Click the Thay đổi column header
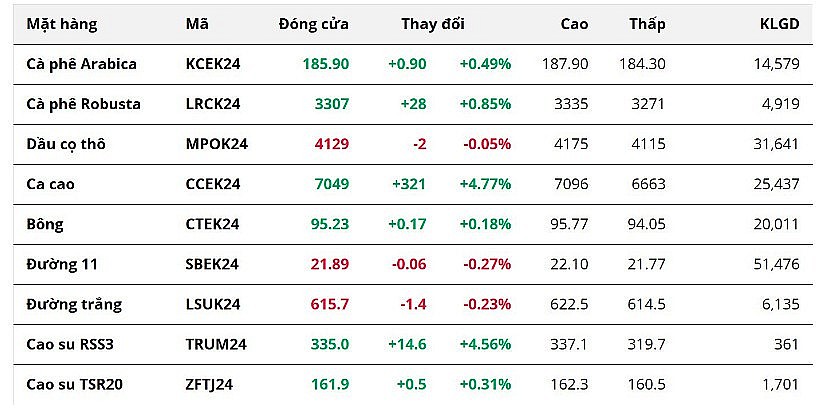 pos(432,23)
